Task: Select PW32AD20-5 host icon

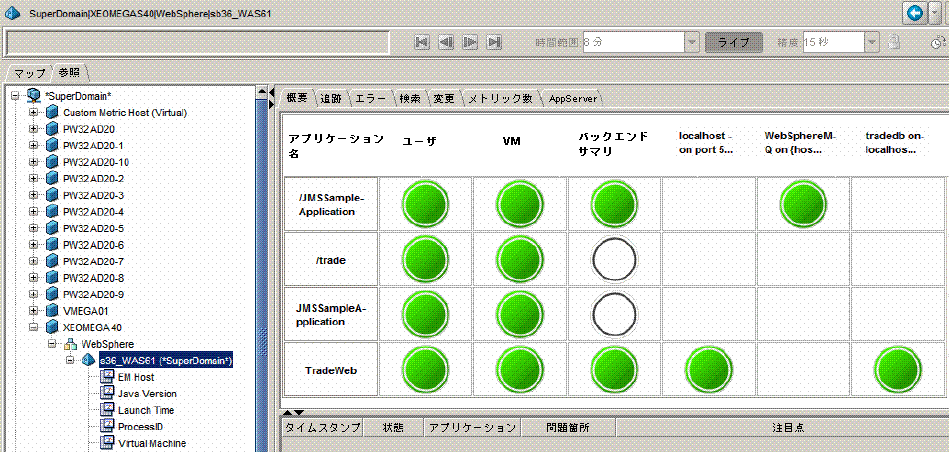Action: click(x=52, y=228)
